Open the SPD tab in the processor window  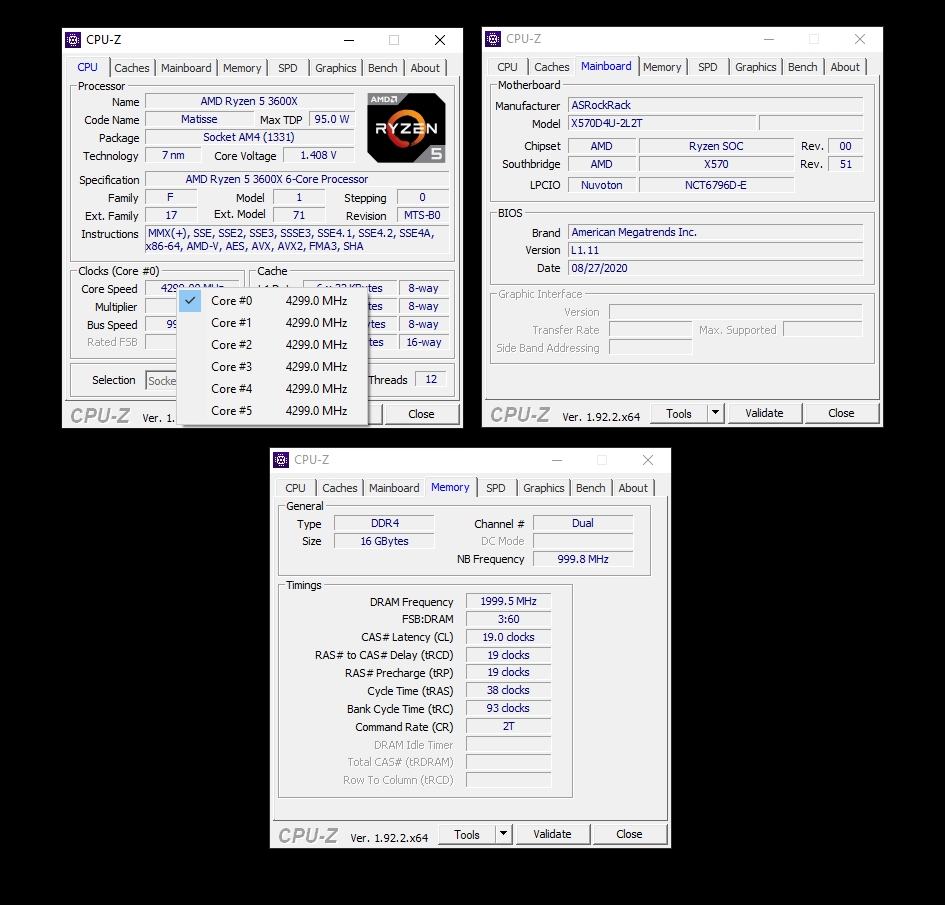287,68
